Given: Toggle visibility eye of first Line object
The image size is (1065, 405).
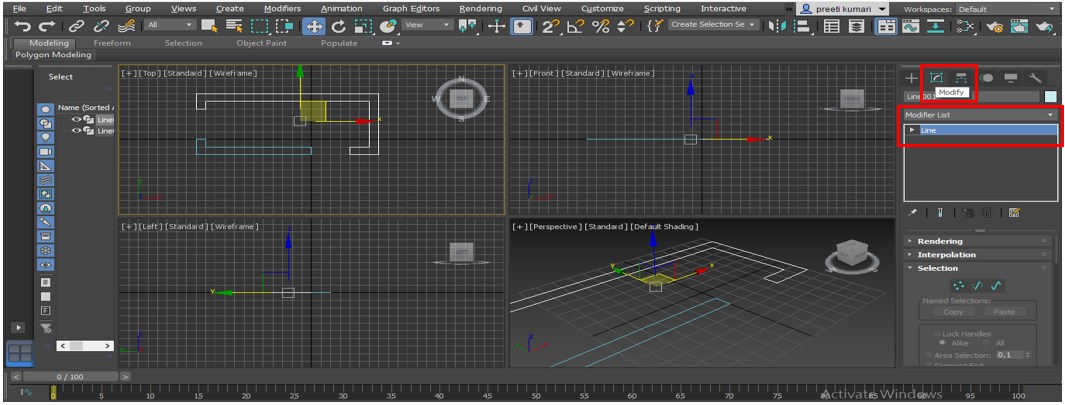Looking at the screenshot, I should [76, 119].
